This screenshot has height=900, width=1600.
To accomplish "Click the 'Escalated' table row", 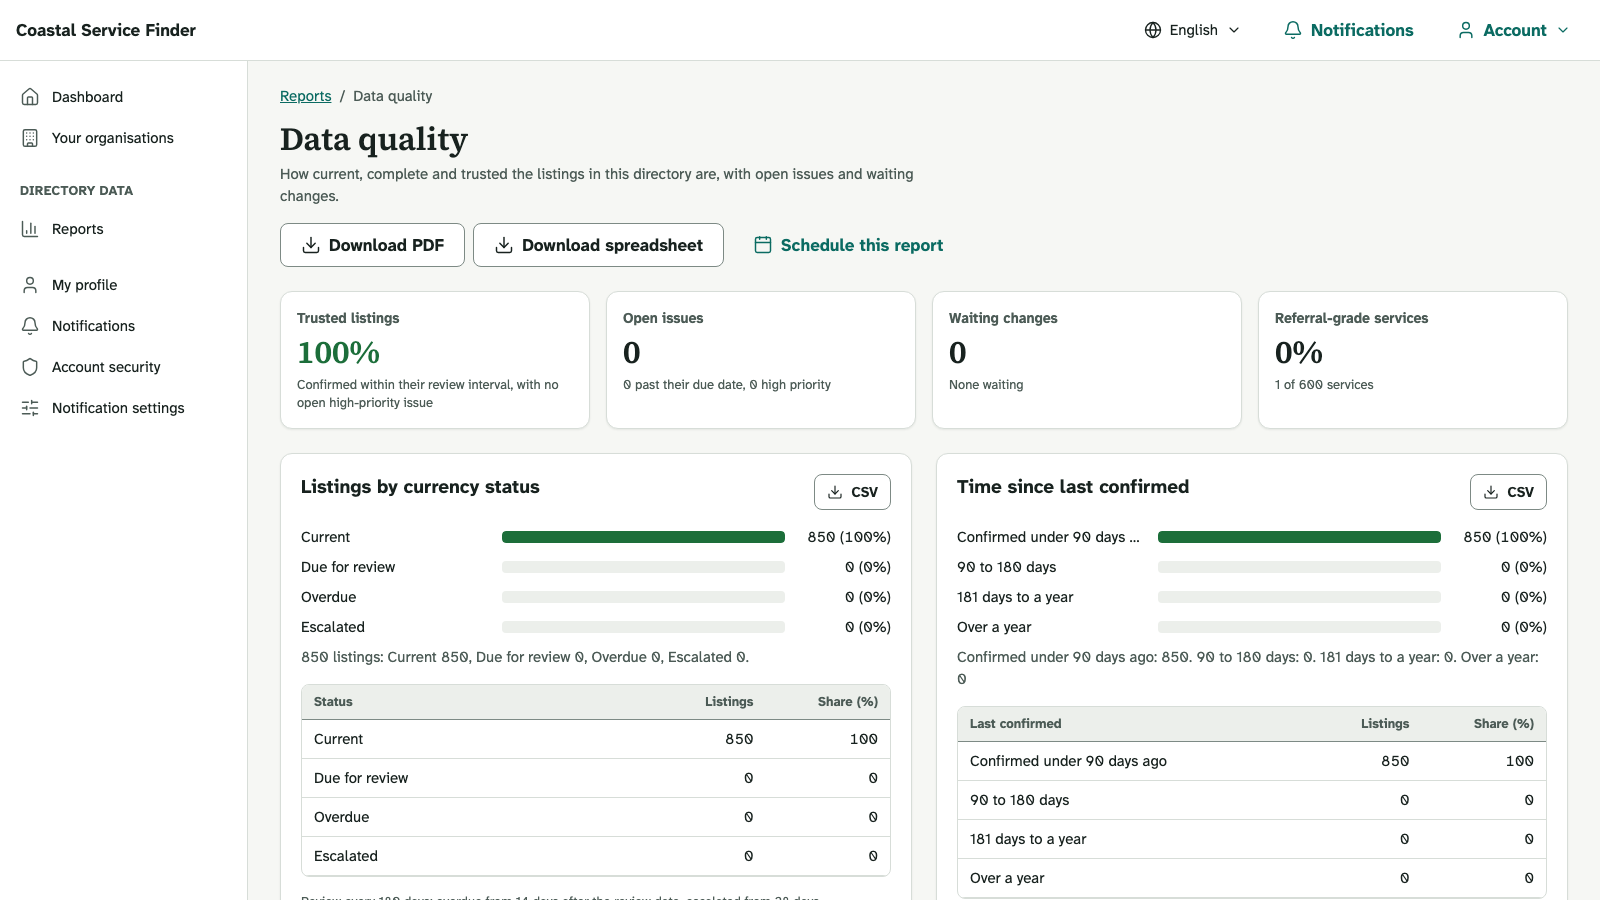I will point(596,856).
